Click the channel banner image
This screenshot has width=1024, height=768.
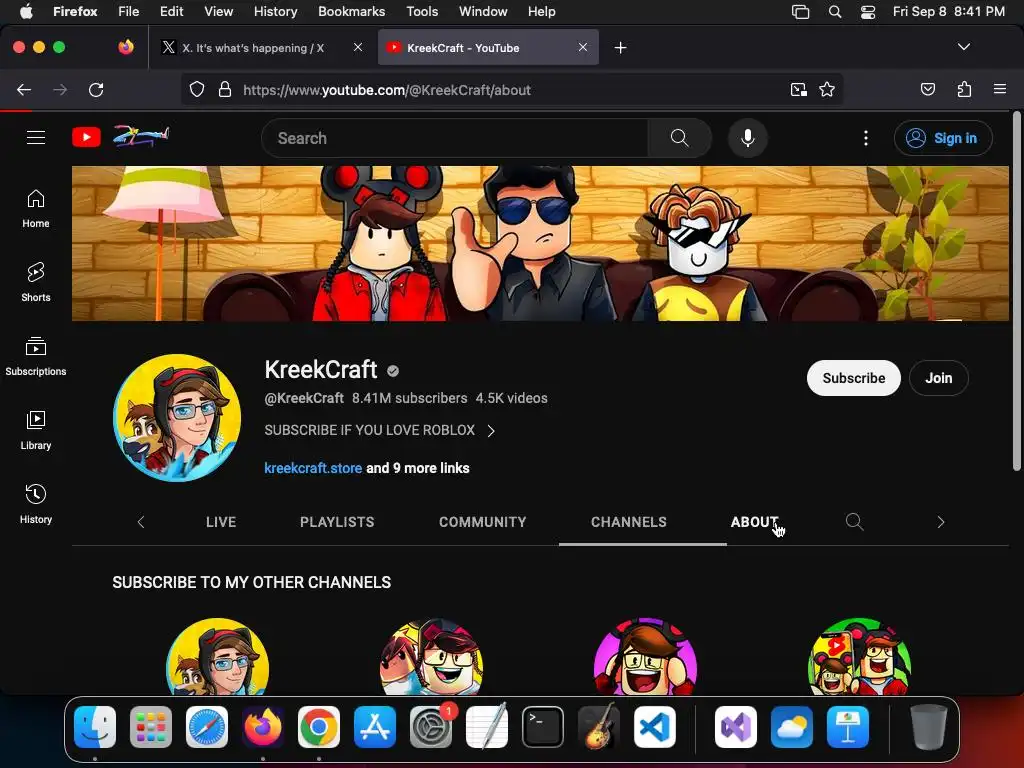(x=540, y=244)
